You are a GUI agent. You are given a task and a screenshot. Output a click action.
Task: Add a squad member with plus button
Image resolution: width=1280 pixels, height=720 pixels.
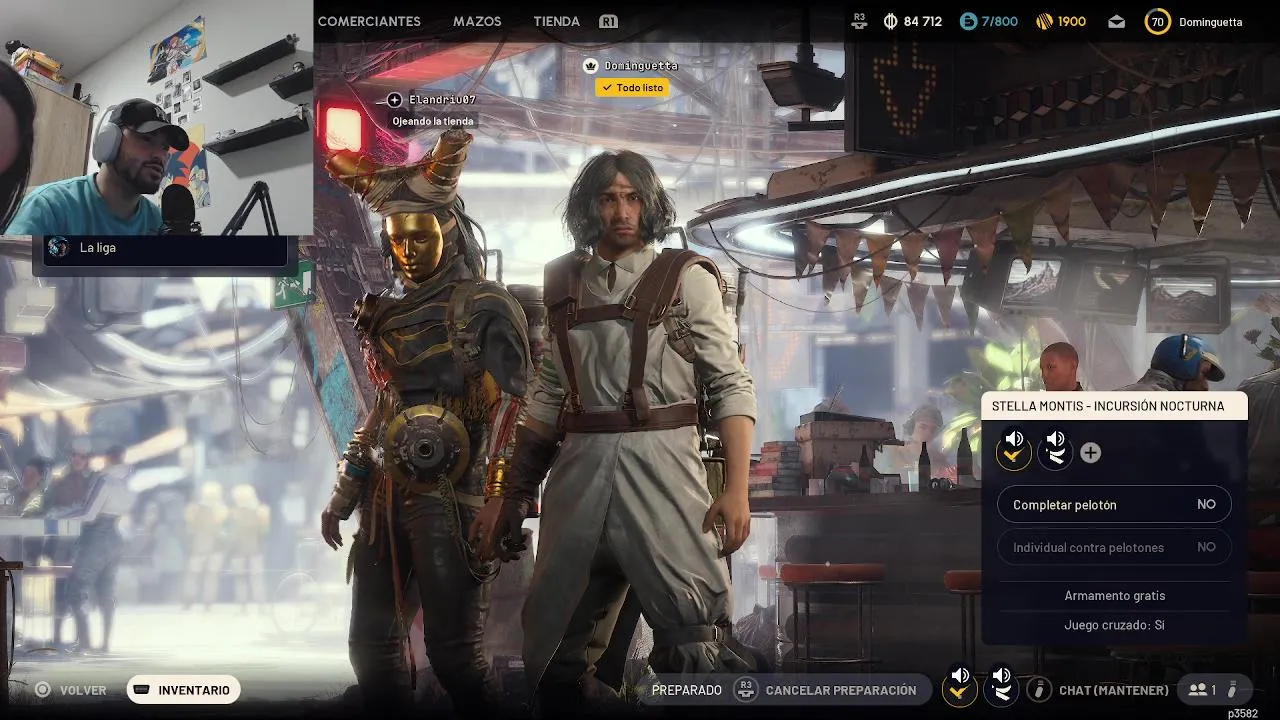(x=1090, y=453)
